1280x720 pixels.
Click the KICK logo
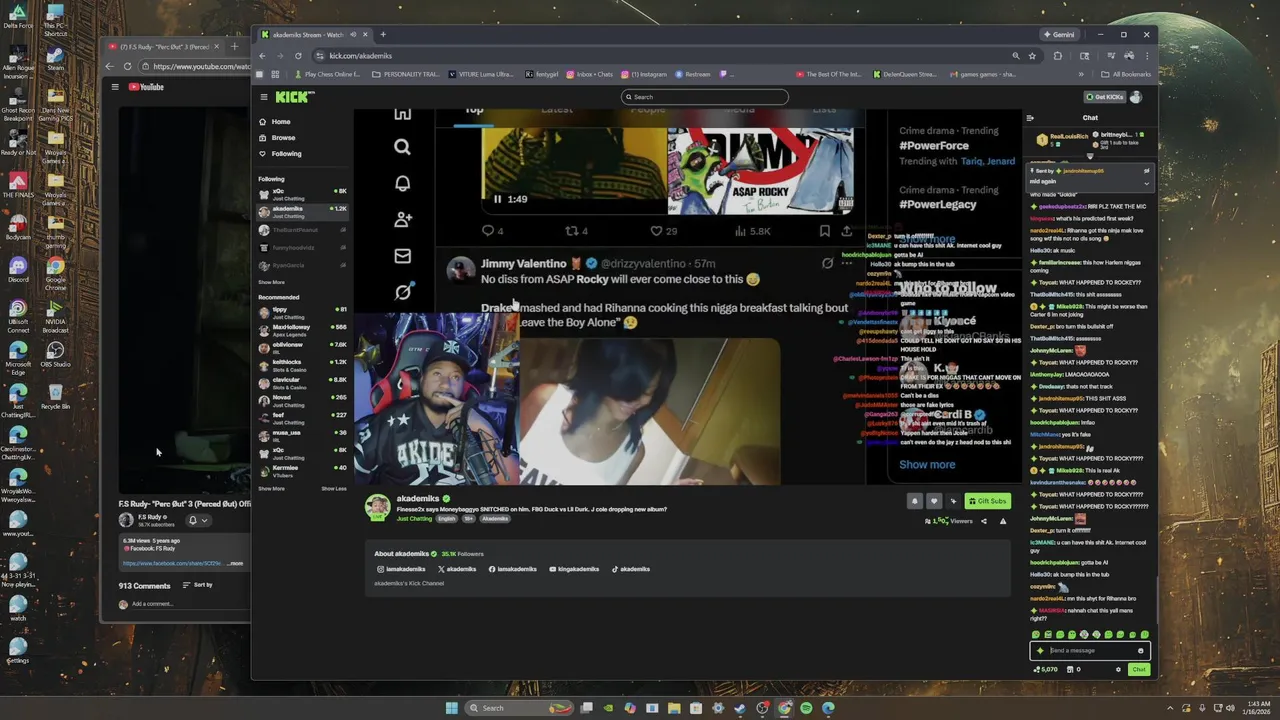click(x=295, y=97)
